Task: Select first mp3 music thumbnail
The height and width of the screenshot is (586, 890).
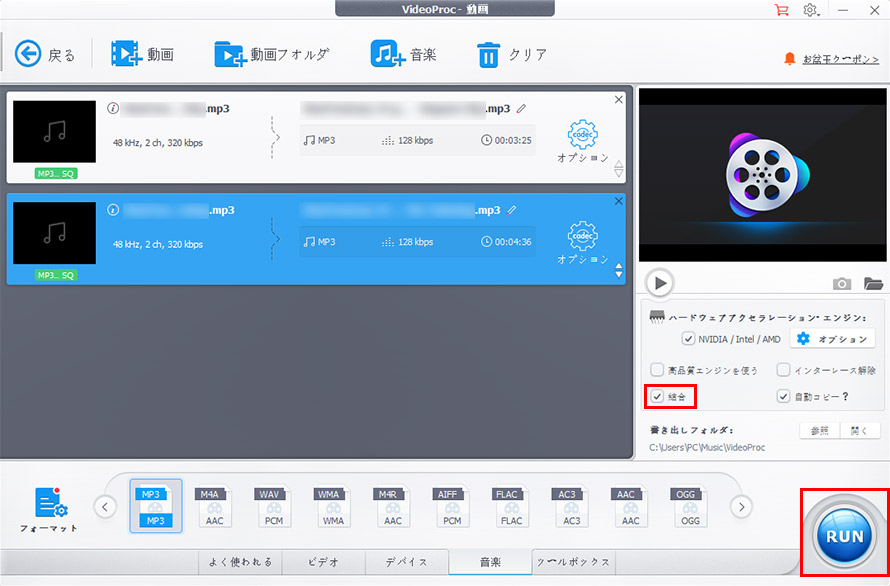Action: click(x=54, y=132)
